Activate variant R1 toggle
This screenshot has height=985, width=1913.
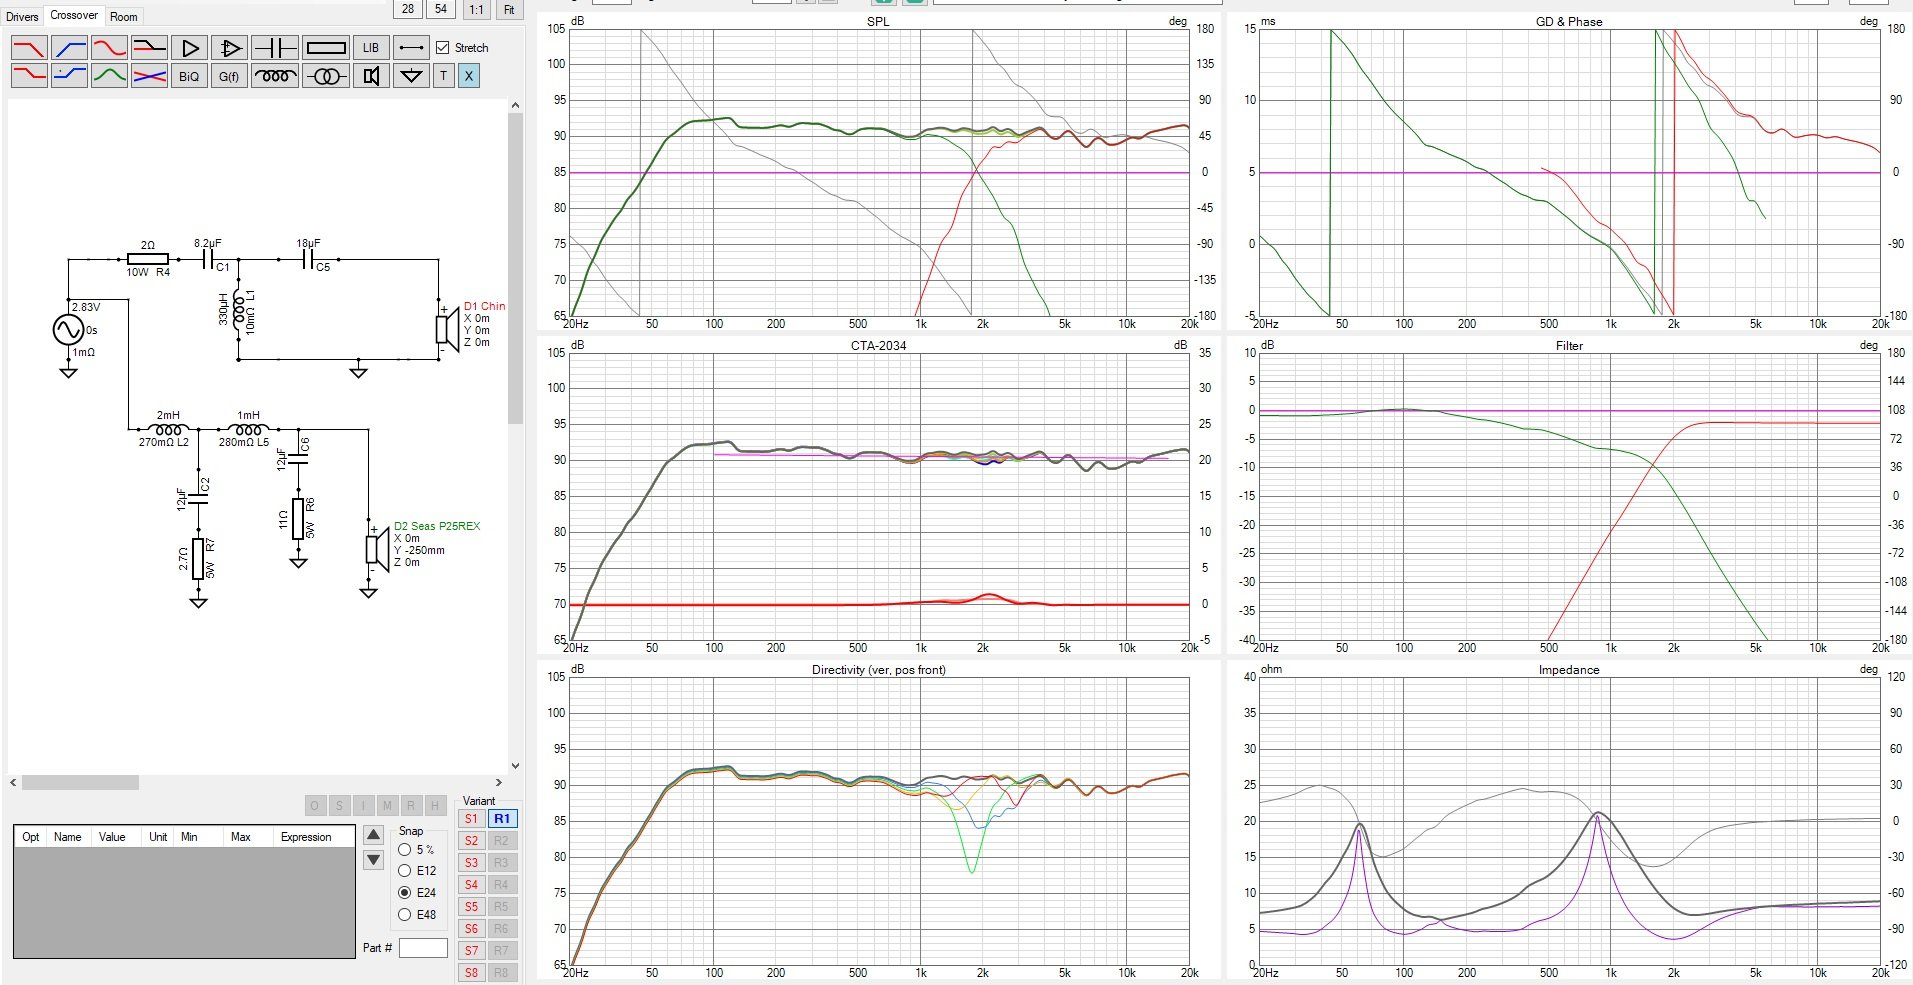click(x=502, y=818)
